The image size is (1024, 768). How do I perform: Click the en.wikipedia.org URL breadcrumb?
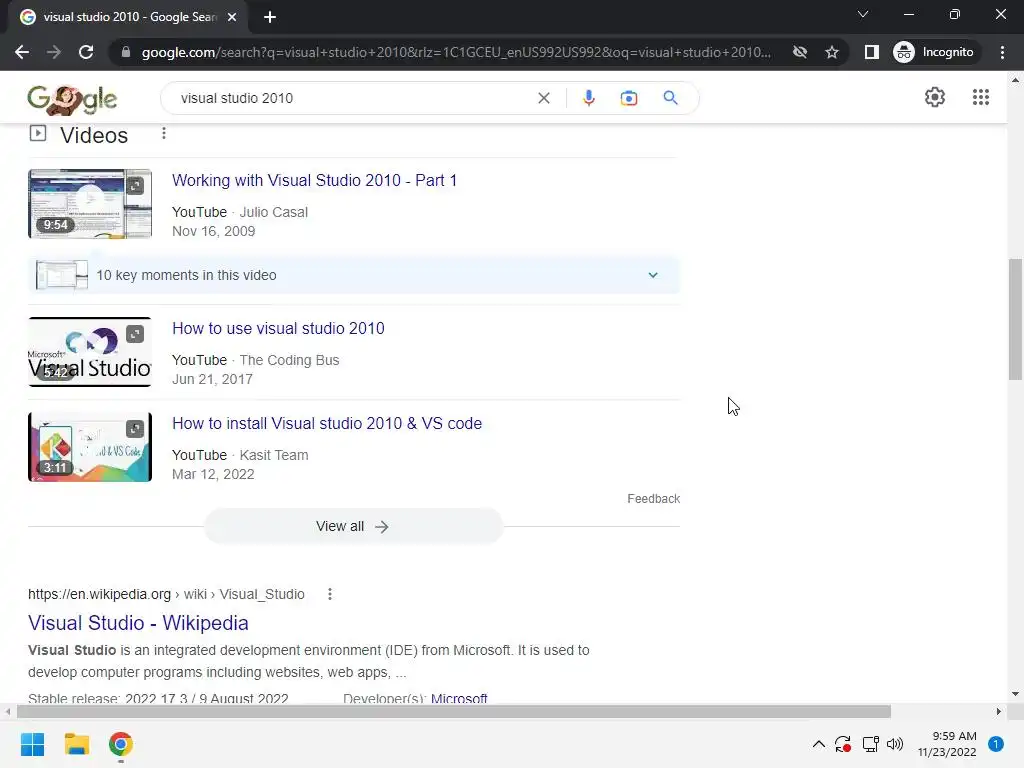[x=166, y=594]
